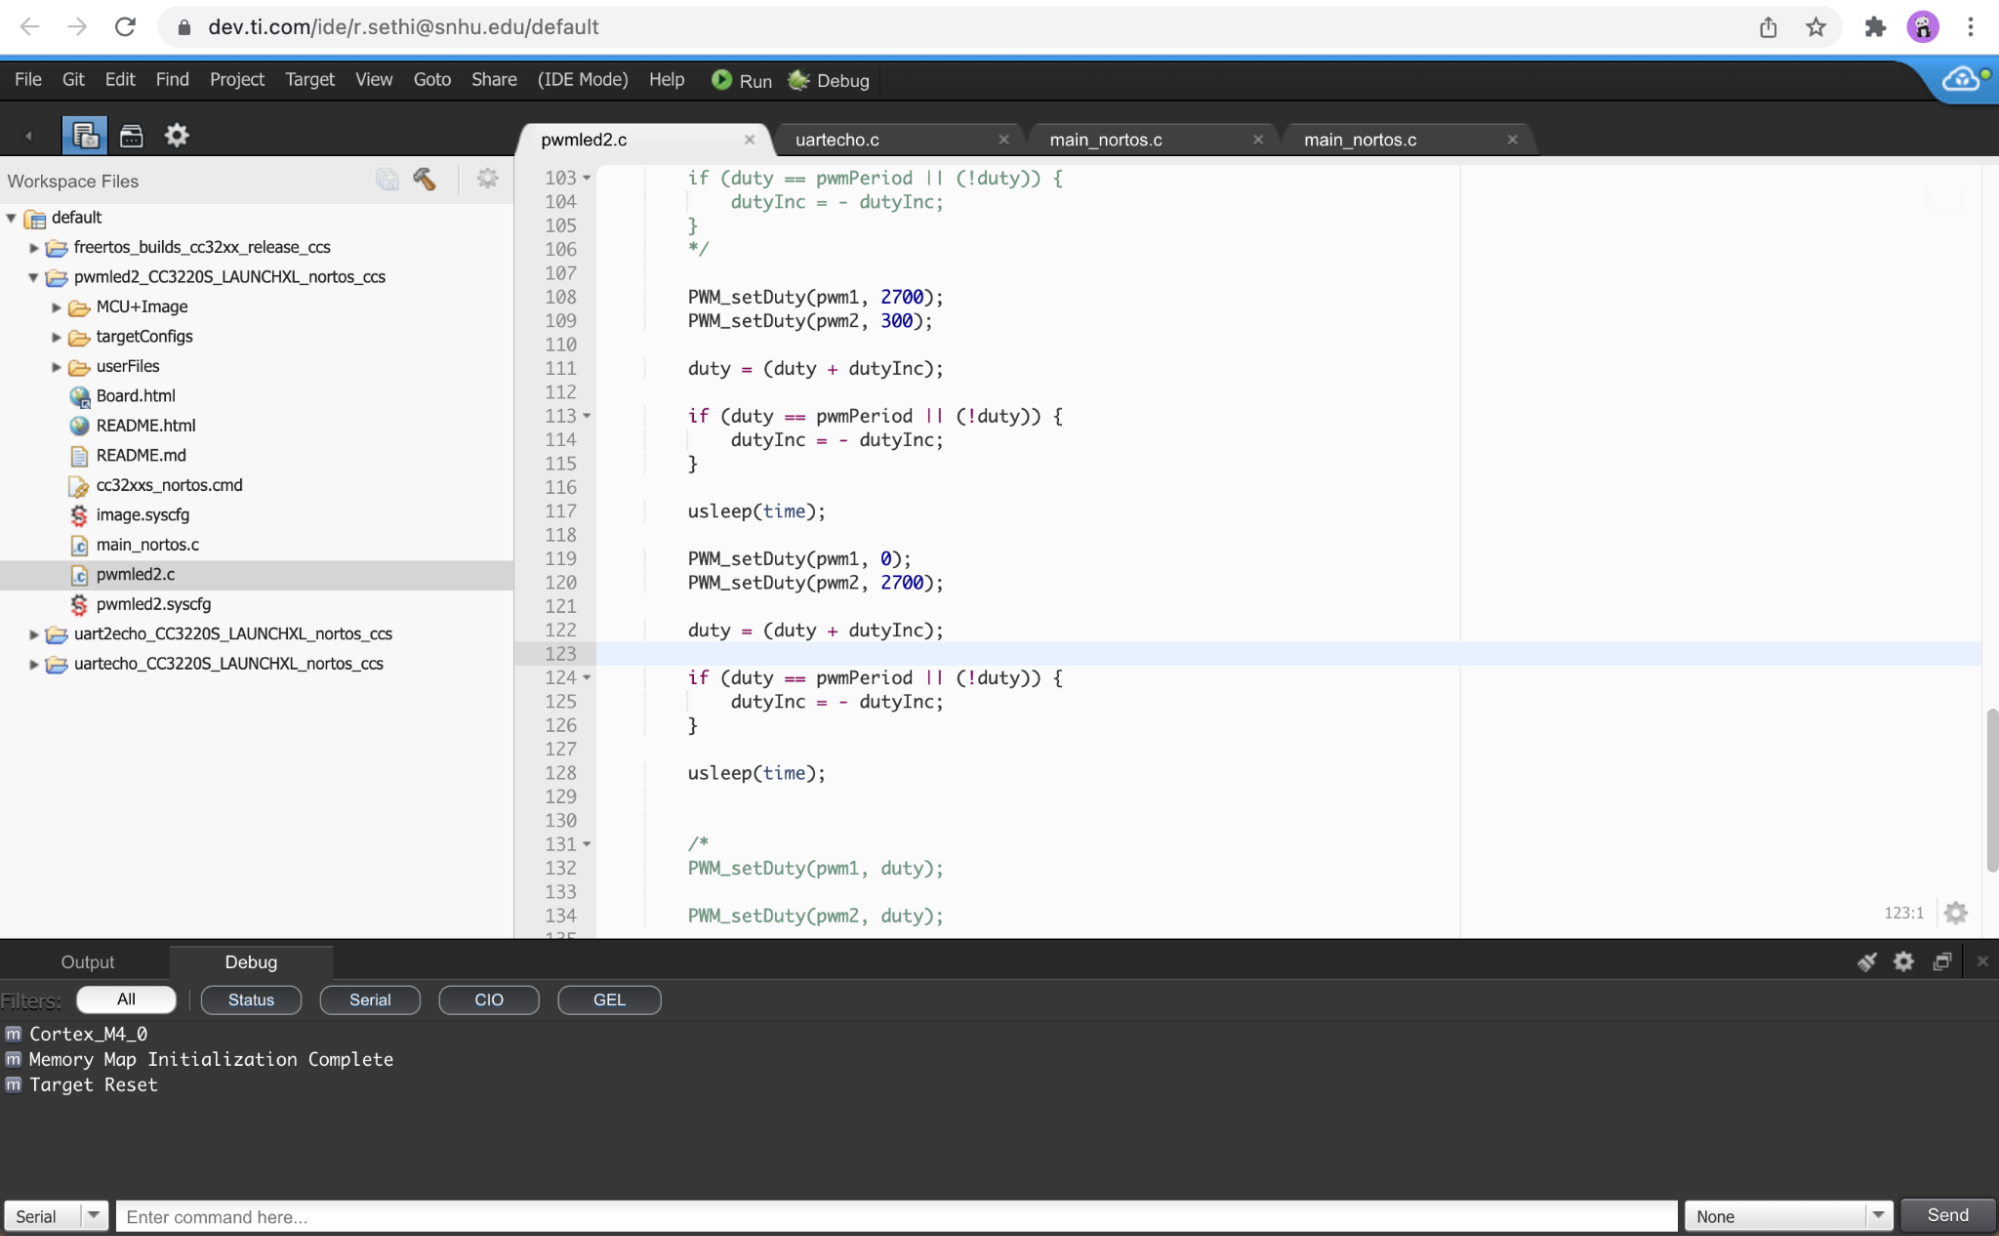
Task: Clear the debug console with the broom icon
Action: pyautogui.click(x=1866, y=961)
